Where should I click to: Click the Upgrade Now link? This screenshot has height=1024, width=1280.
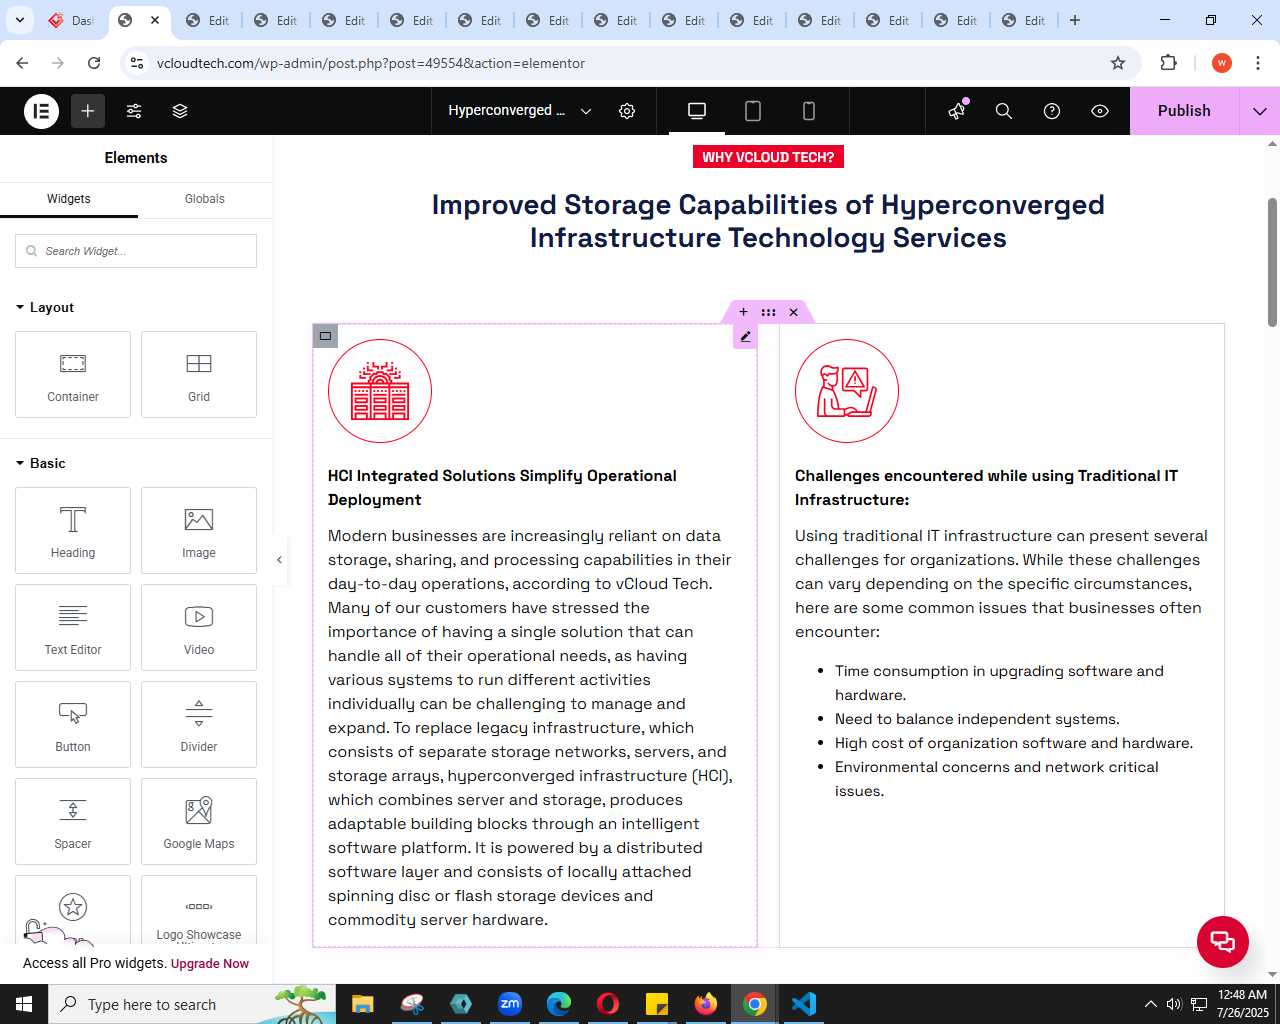(210, 964)
